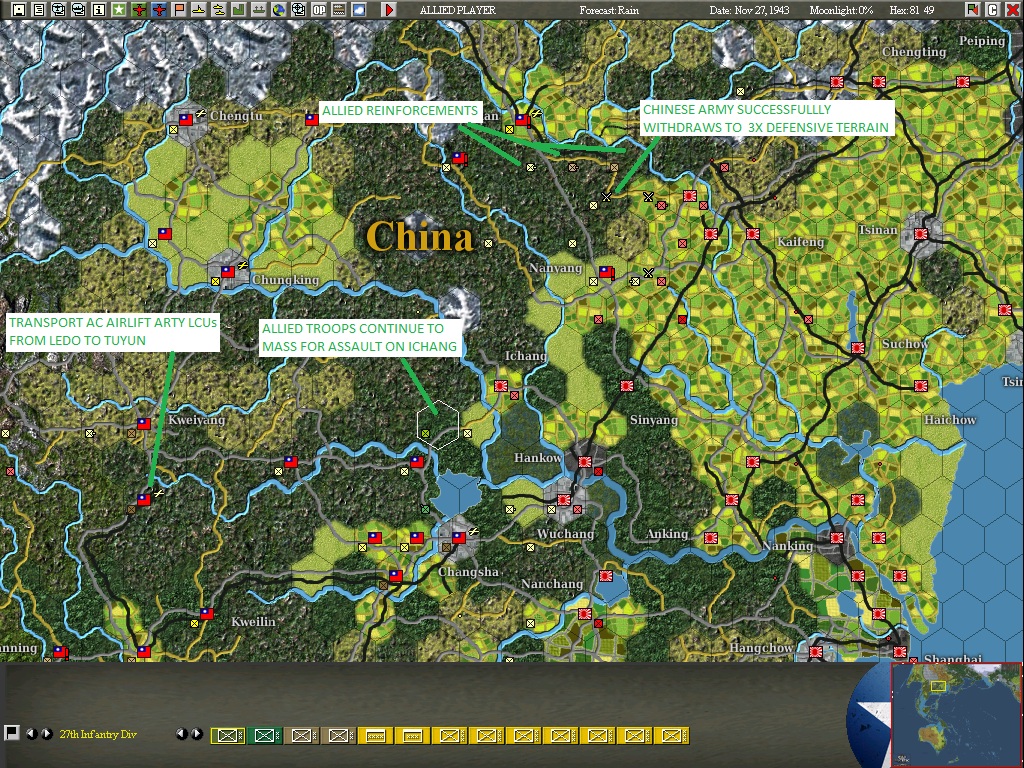
Task: Click the red arrow end turn button
Action: pyautogui.click(x=389, y=10)
